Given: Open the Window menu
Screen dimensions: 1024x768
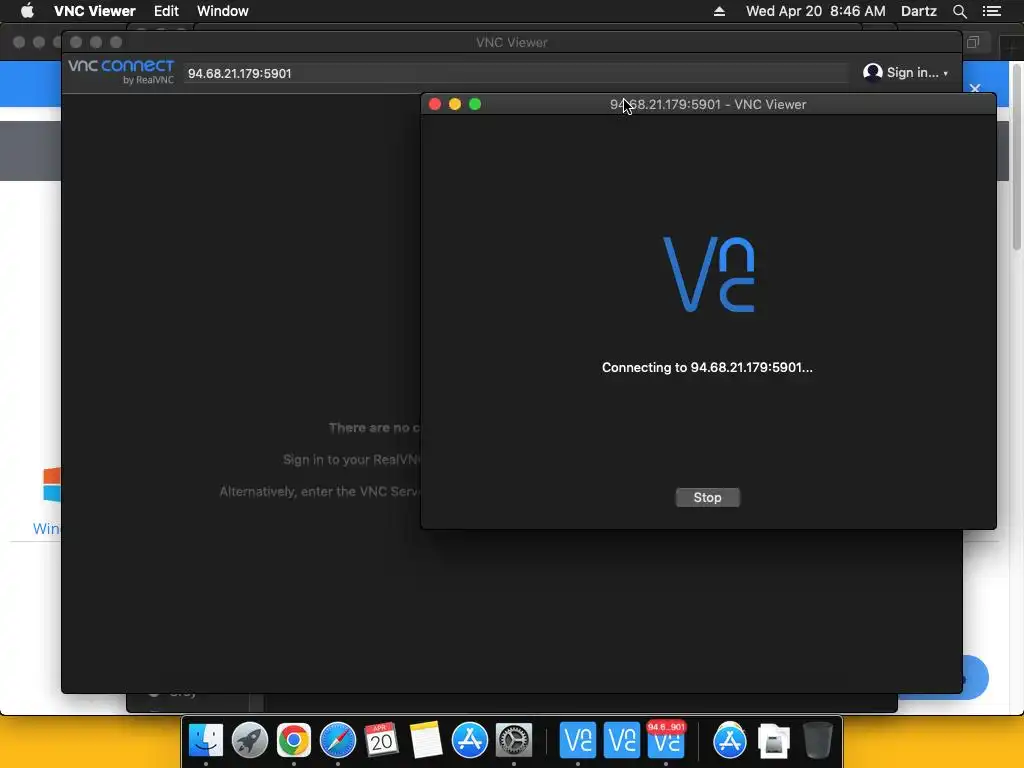Looking at the screenshot, I should [x=223, y=11].
